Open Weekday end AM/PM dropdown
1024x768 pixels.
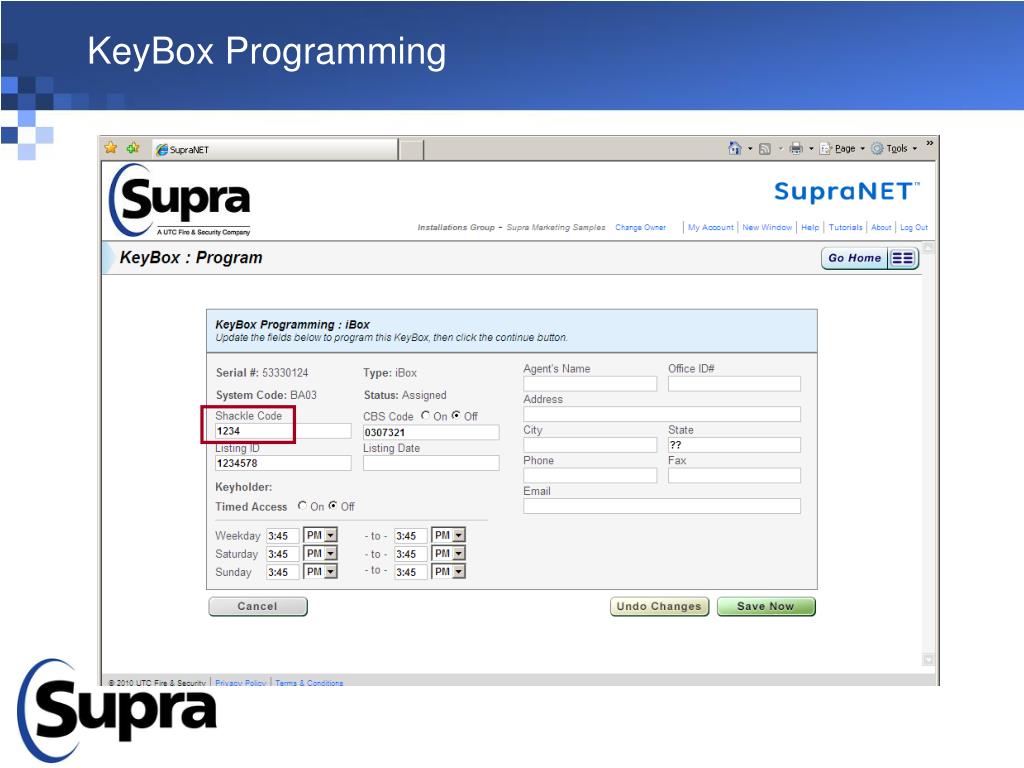coord(448,536)
